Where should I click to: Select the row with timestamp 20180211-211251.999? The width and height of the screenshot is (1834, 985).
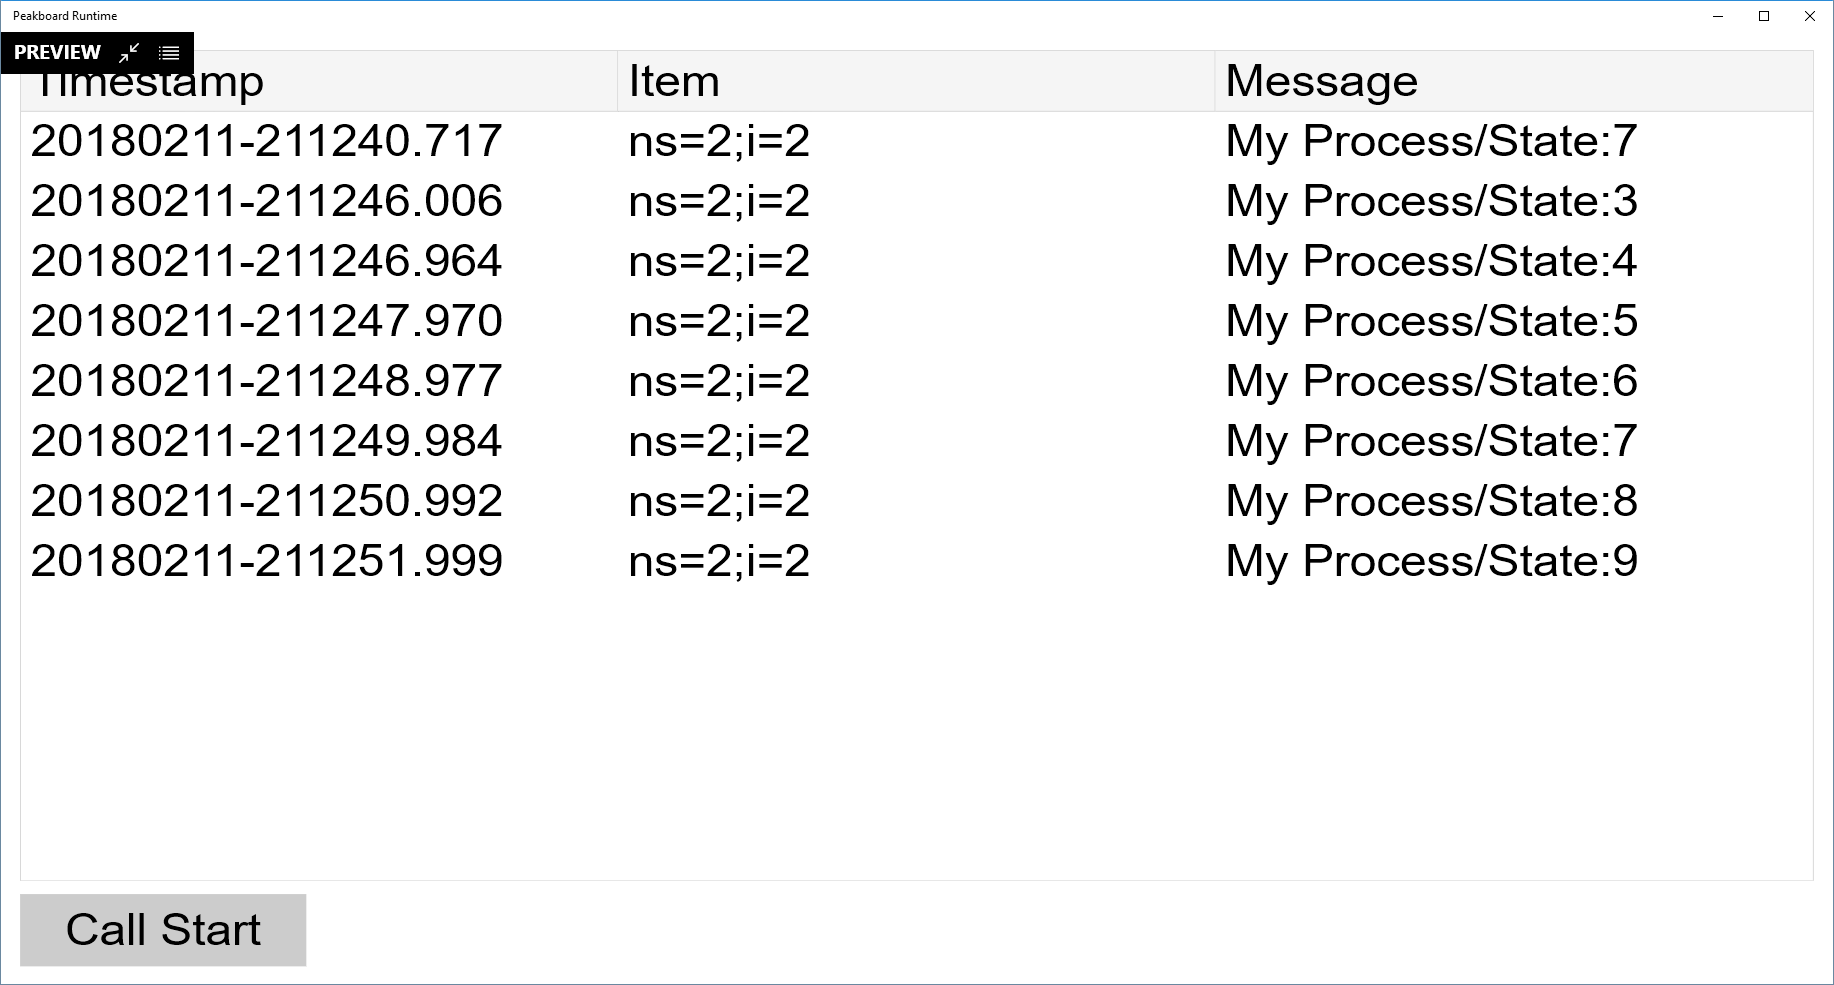266,561
